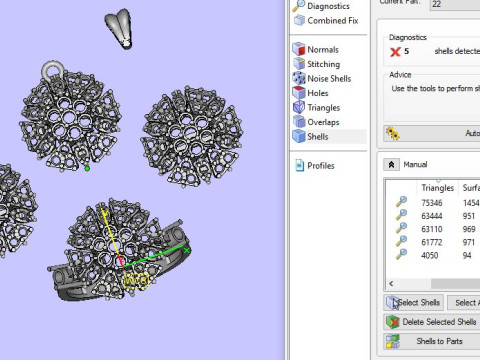
Task: Zoom to the shell with 61772 triangles
Action: click(401, 241)
